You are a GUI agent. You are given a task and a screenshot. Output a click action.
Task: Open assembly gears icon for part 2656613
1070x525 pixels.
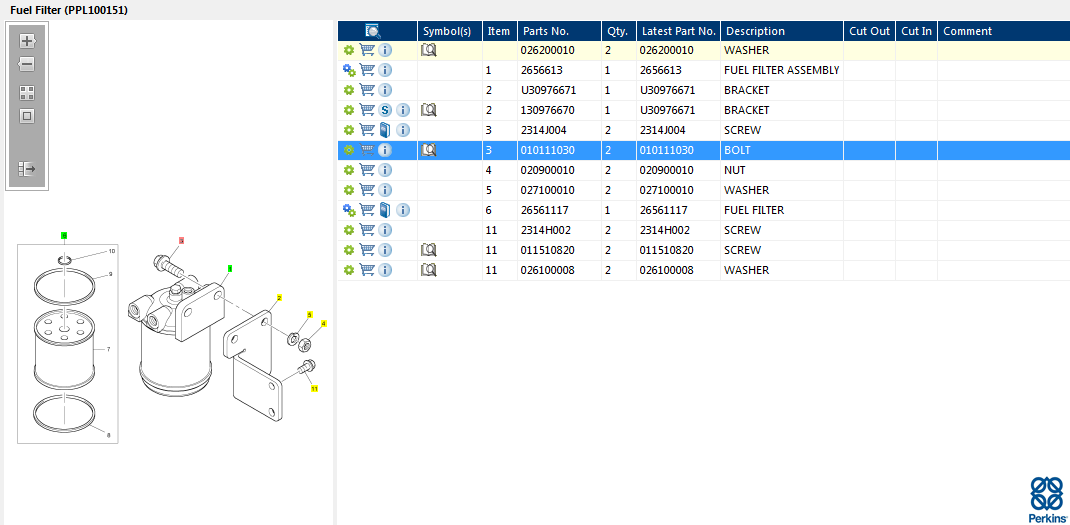pyautogui.click(x=349, y=70)
